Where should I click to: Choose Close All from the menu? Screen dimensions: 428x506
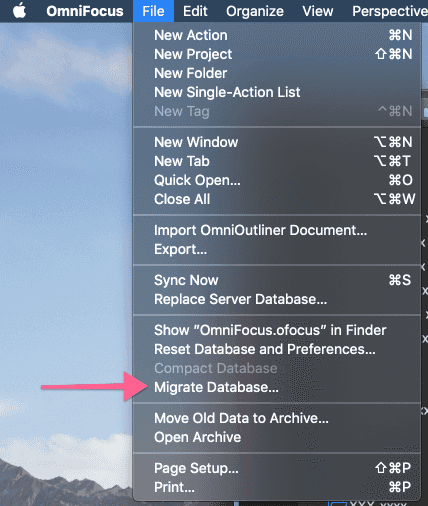coord(277,199)
